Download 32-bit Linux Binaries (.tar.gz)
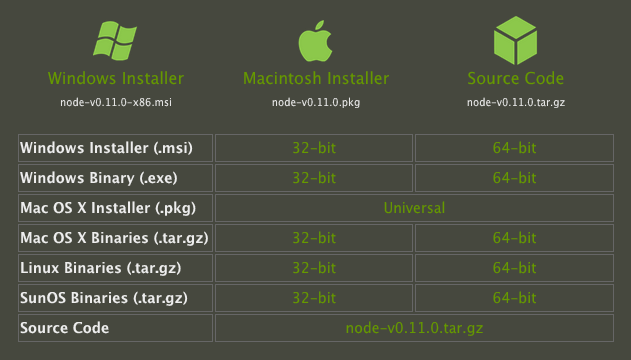Image resolution: width=631 pixels, height=360 pixels. tap(314, 268)
